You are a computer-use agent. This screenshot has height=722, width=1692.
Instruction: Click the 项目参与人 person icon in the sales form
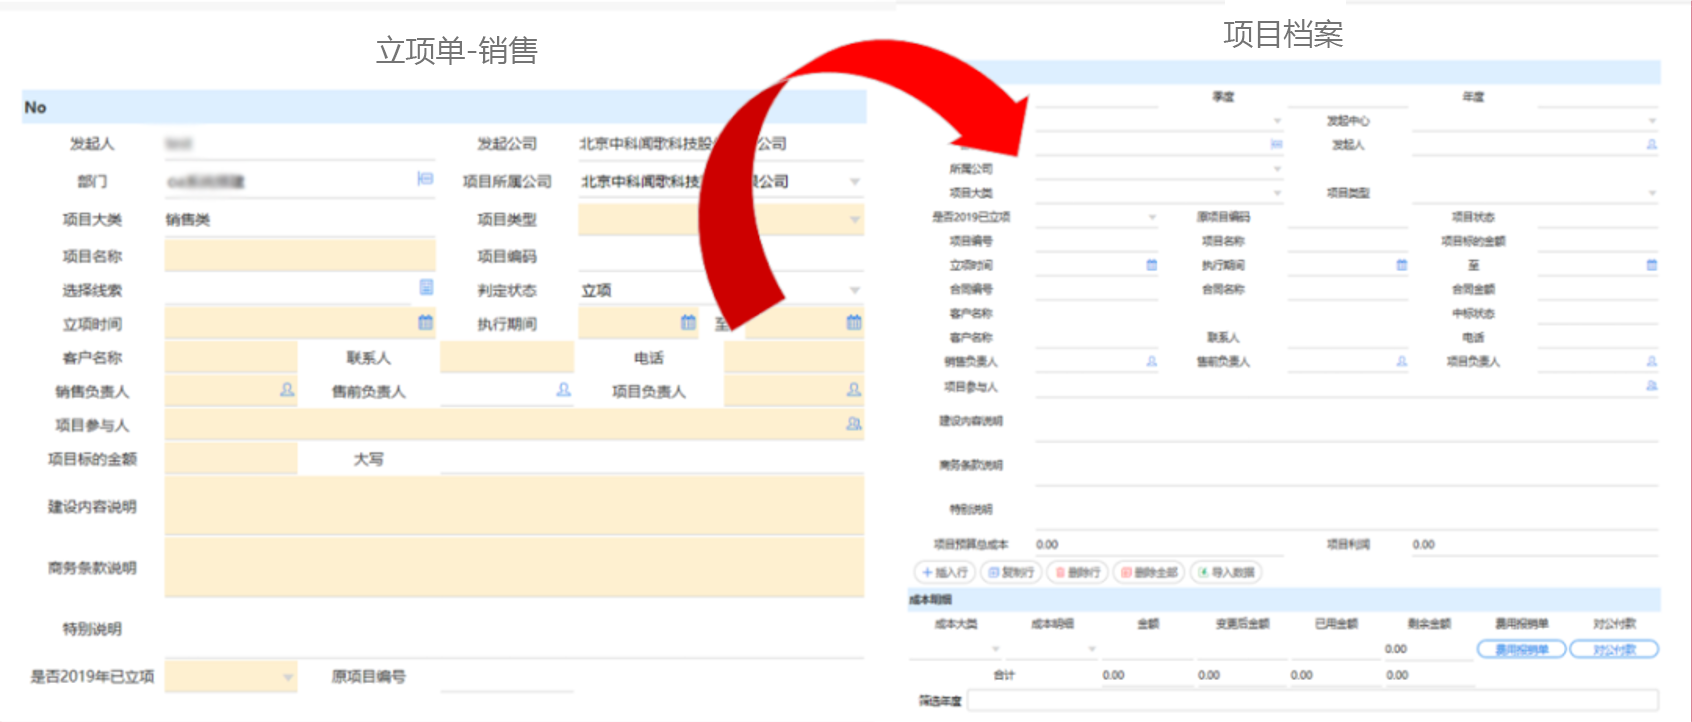click(x=854, y=424)
